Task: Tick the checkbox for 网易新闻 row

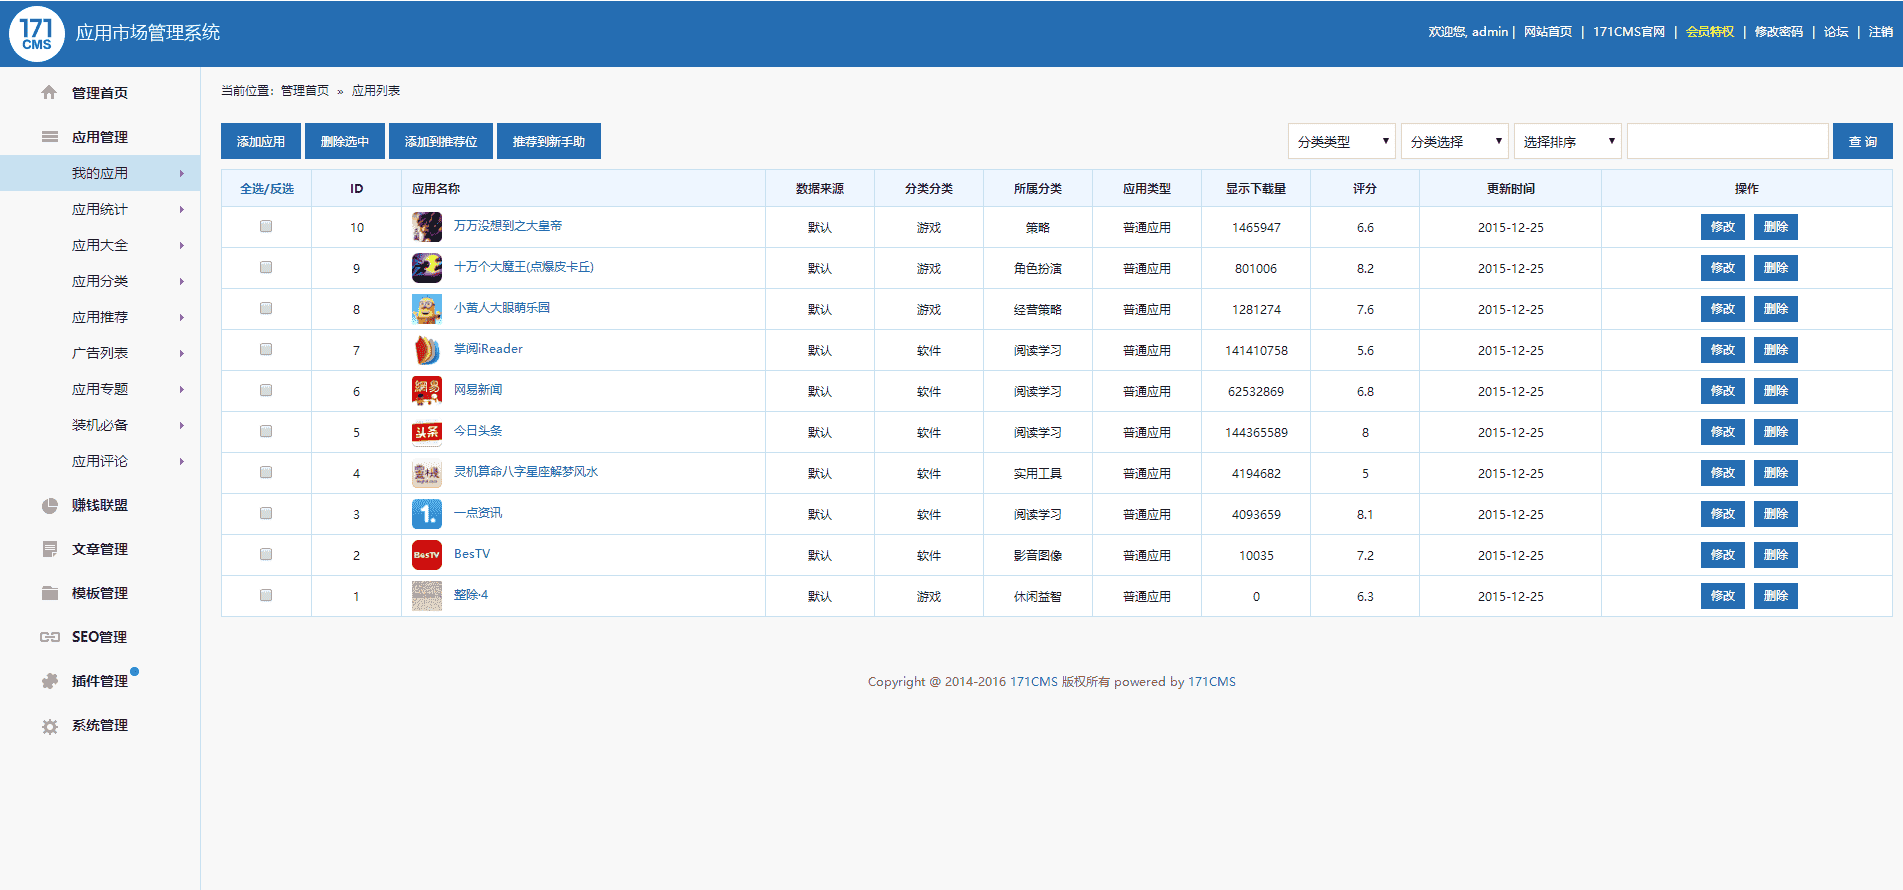Action: point(266,391)
